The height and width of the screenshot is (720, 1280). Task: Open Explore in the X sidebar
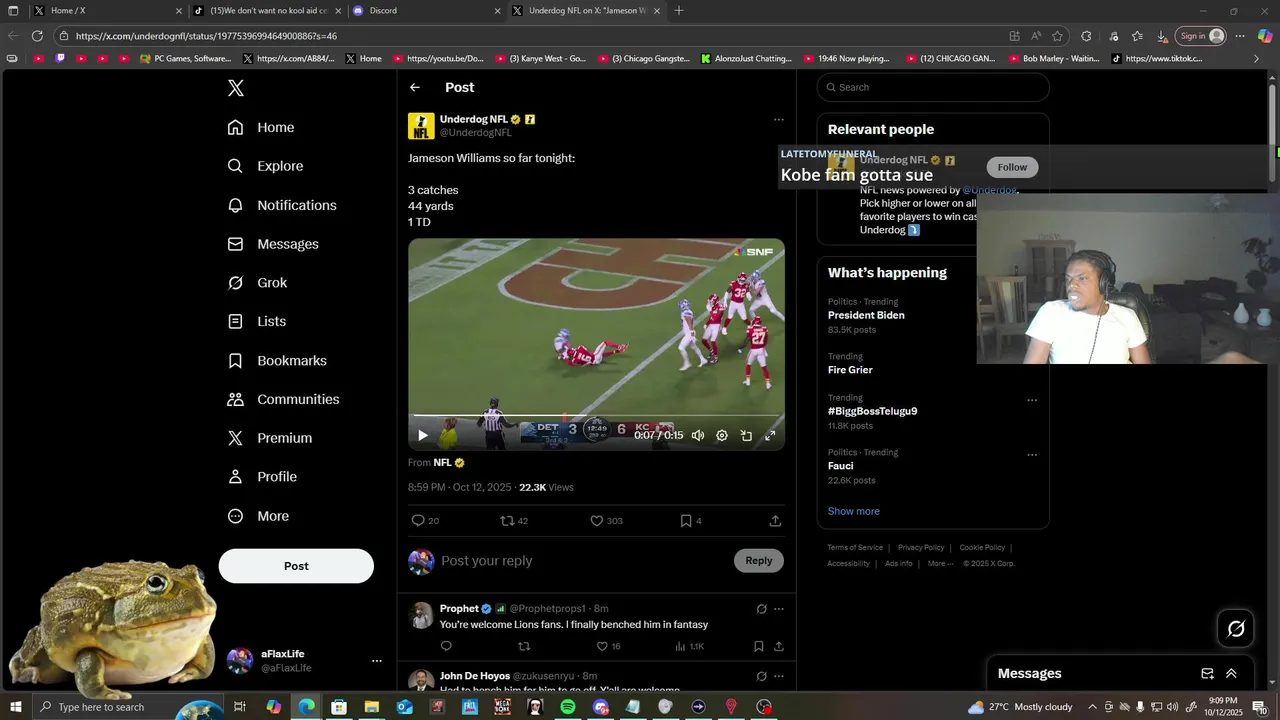click(266, 166)
